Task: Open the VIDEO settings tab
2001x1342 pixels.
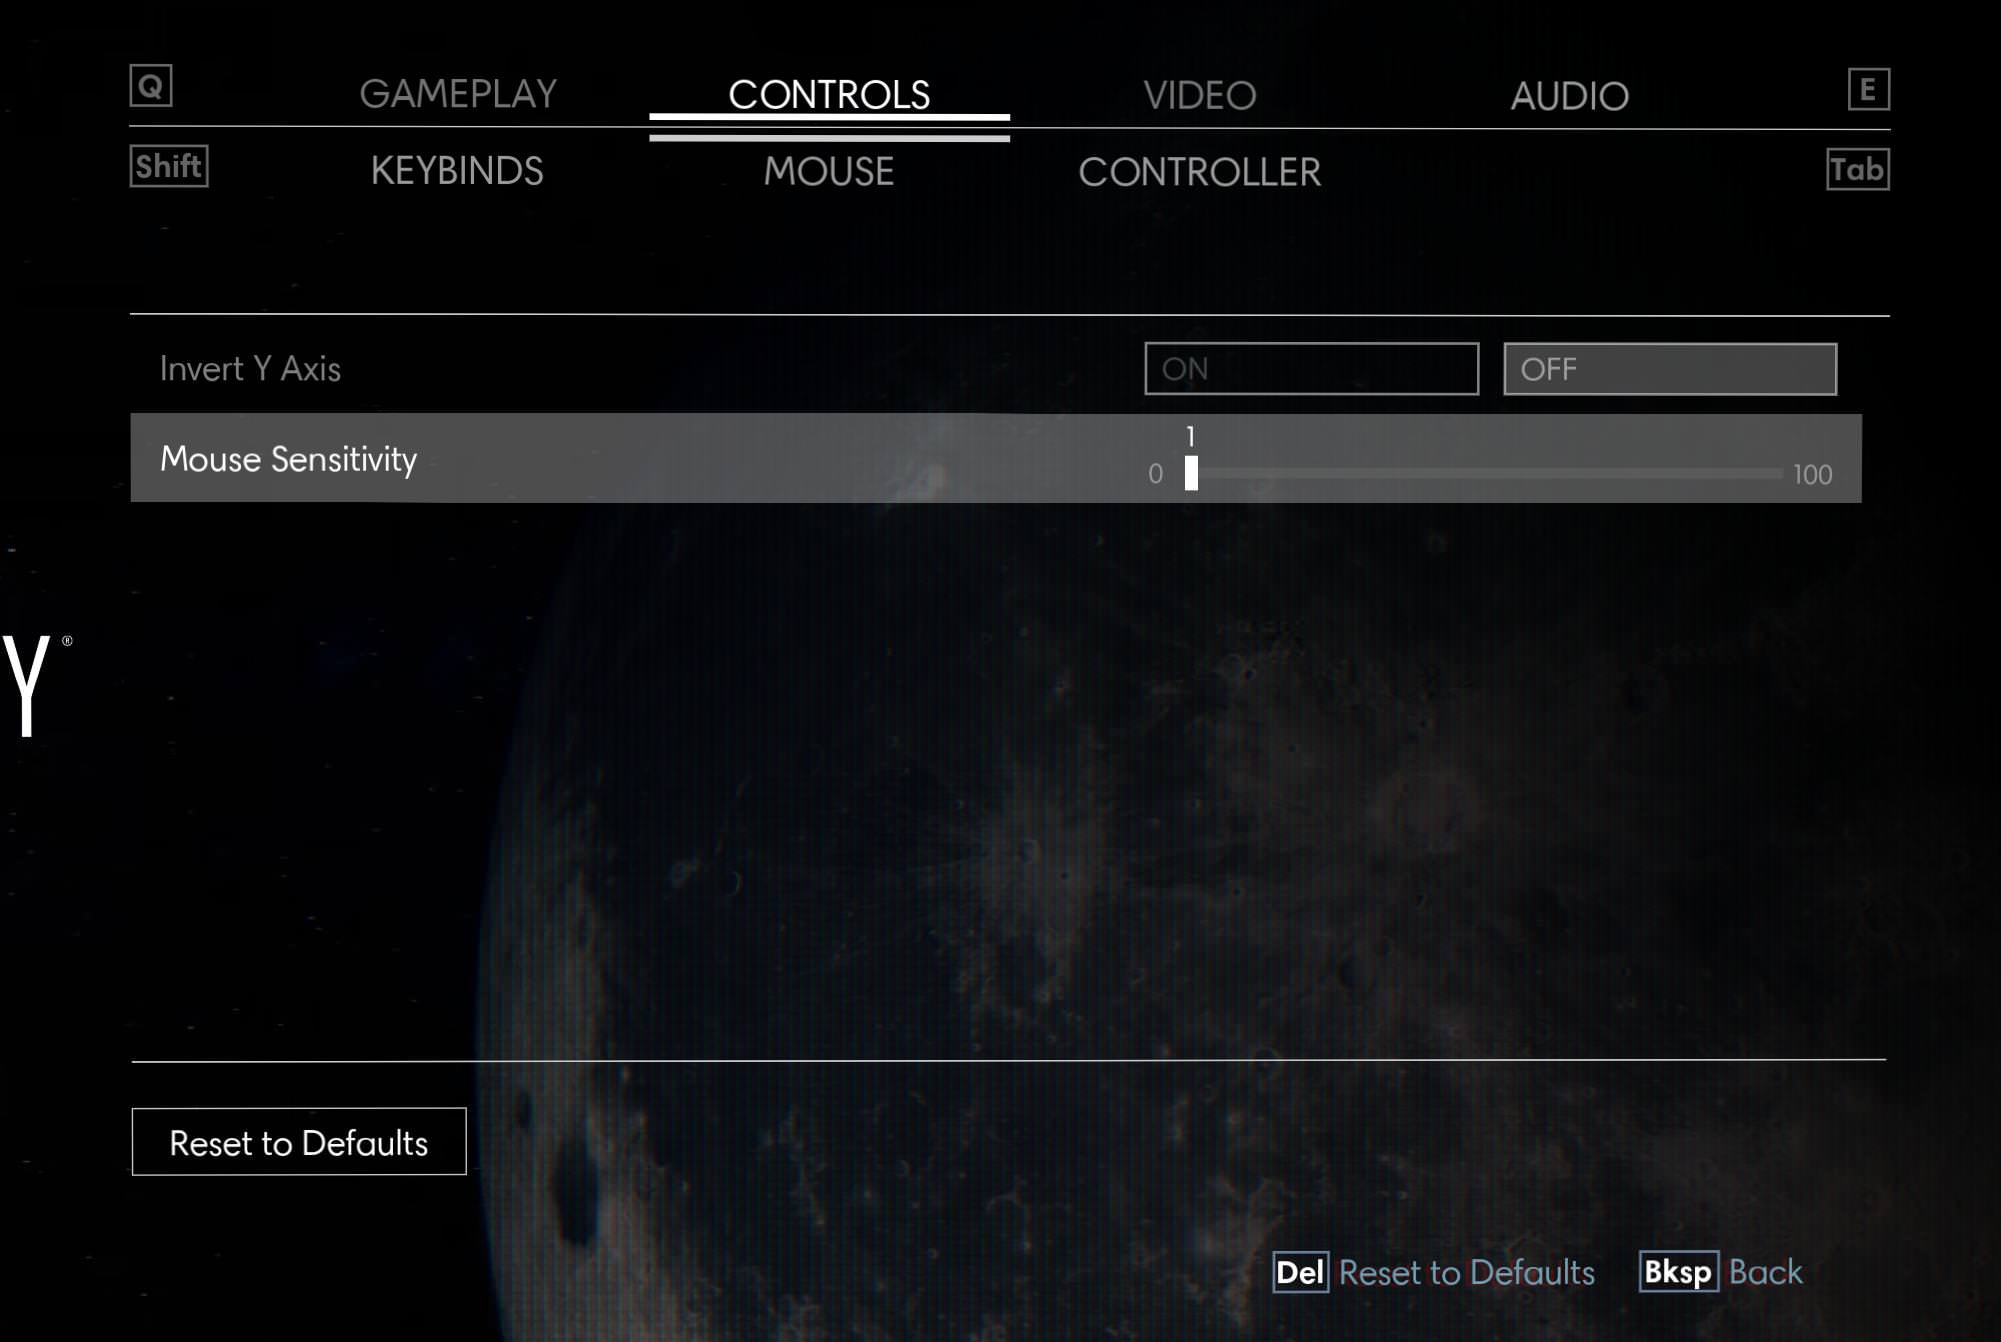Action: click(x=1199, y=94)
